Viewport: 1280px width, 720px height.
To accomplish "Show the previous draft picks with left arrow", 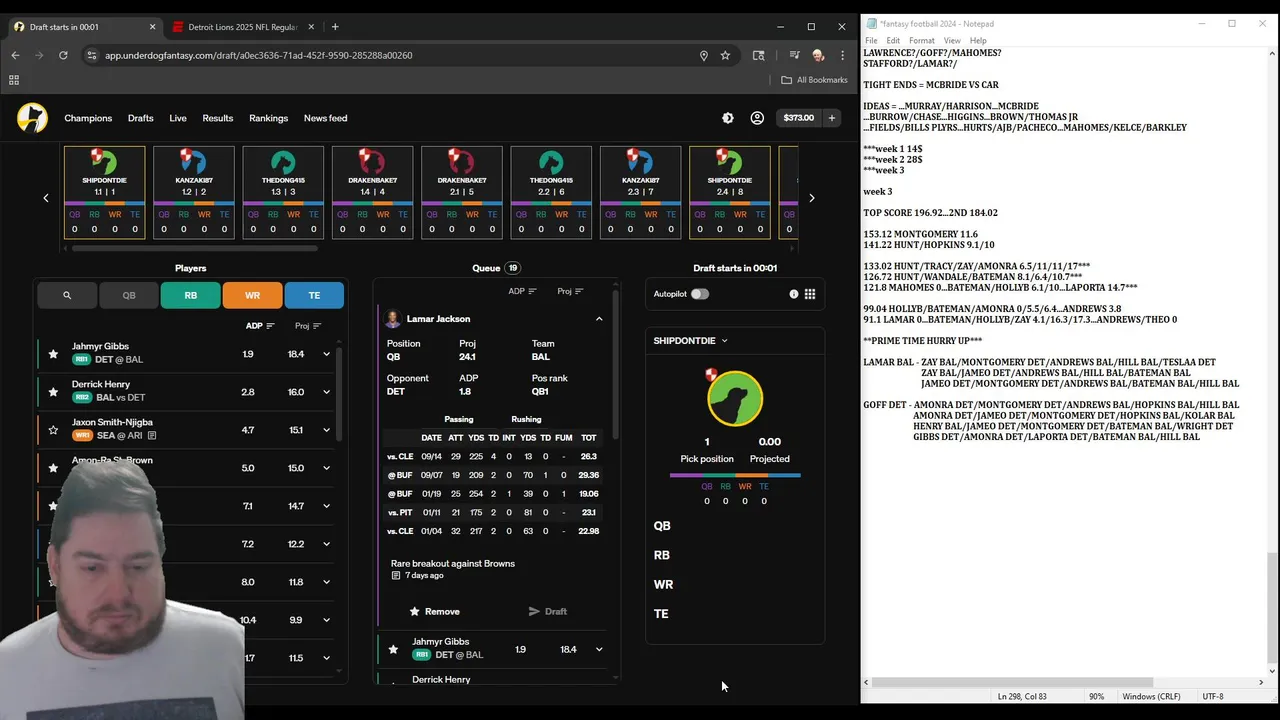I will point(45,198).
